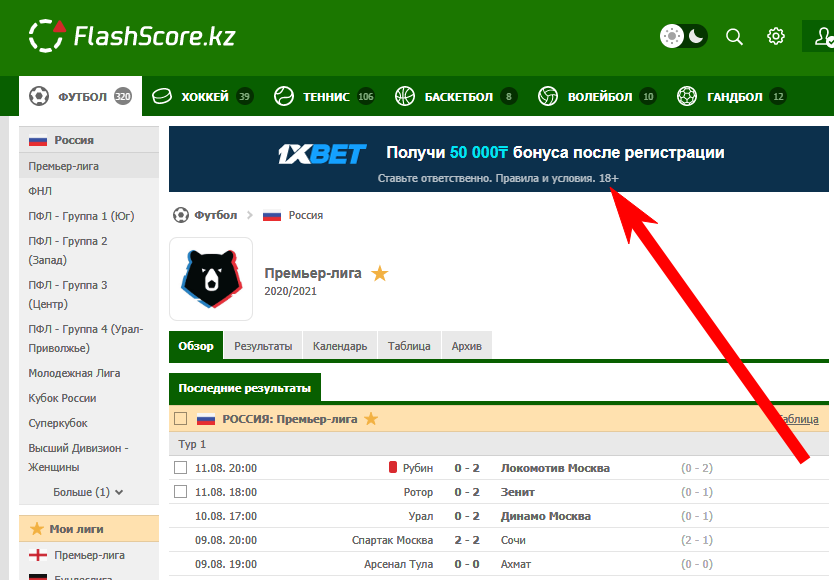834x580 pixels.
Task: Click the 320 football match counter badge
Action: pyautogui.click(x=123, y=96)
